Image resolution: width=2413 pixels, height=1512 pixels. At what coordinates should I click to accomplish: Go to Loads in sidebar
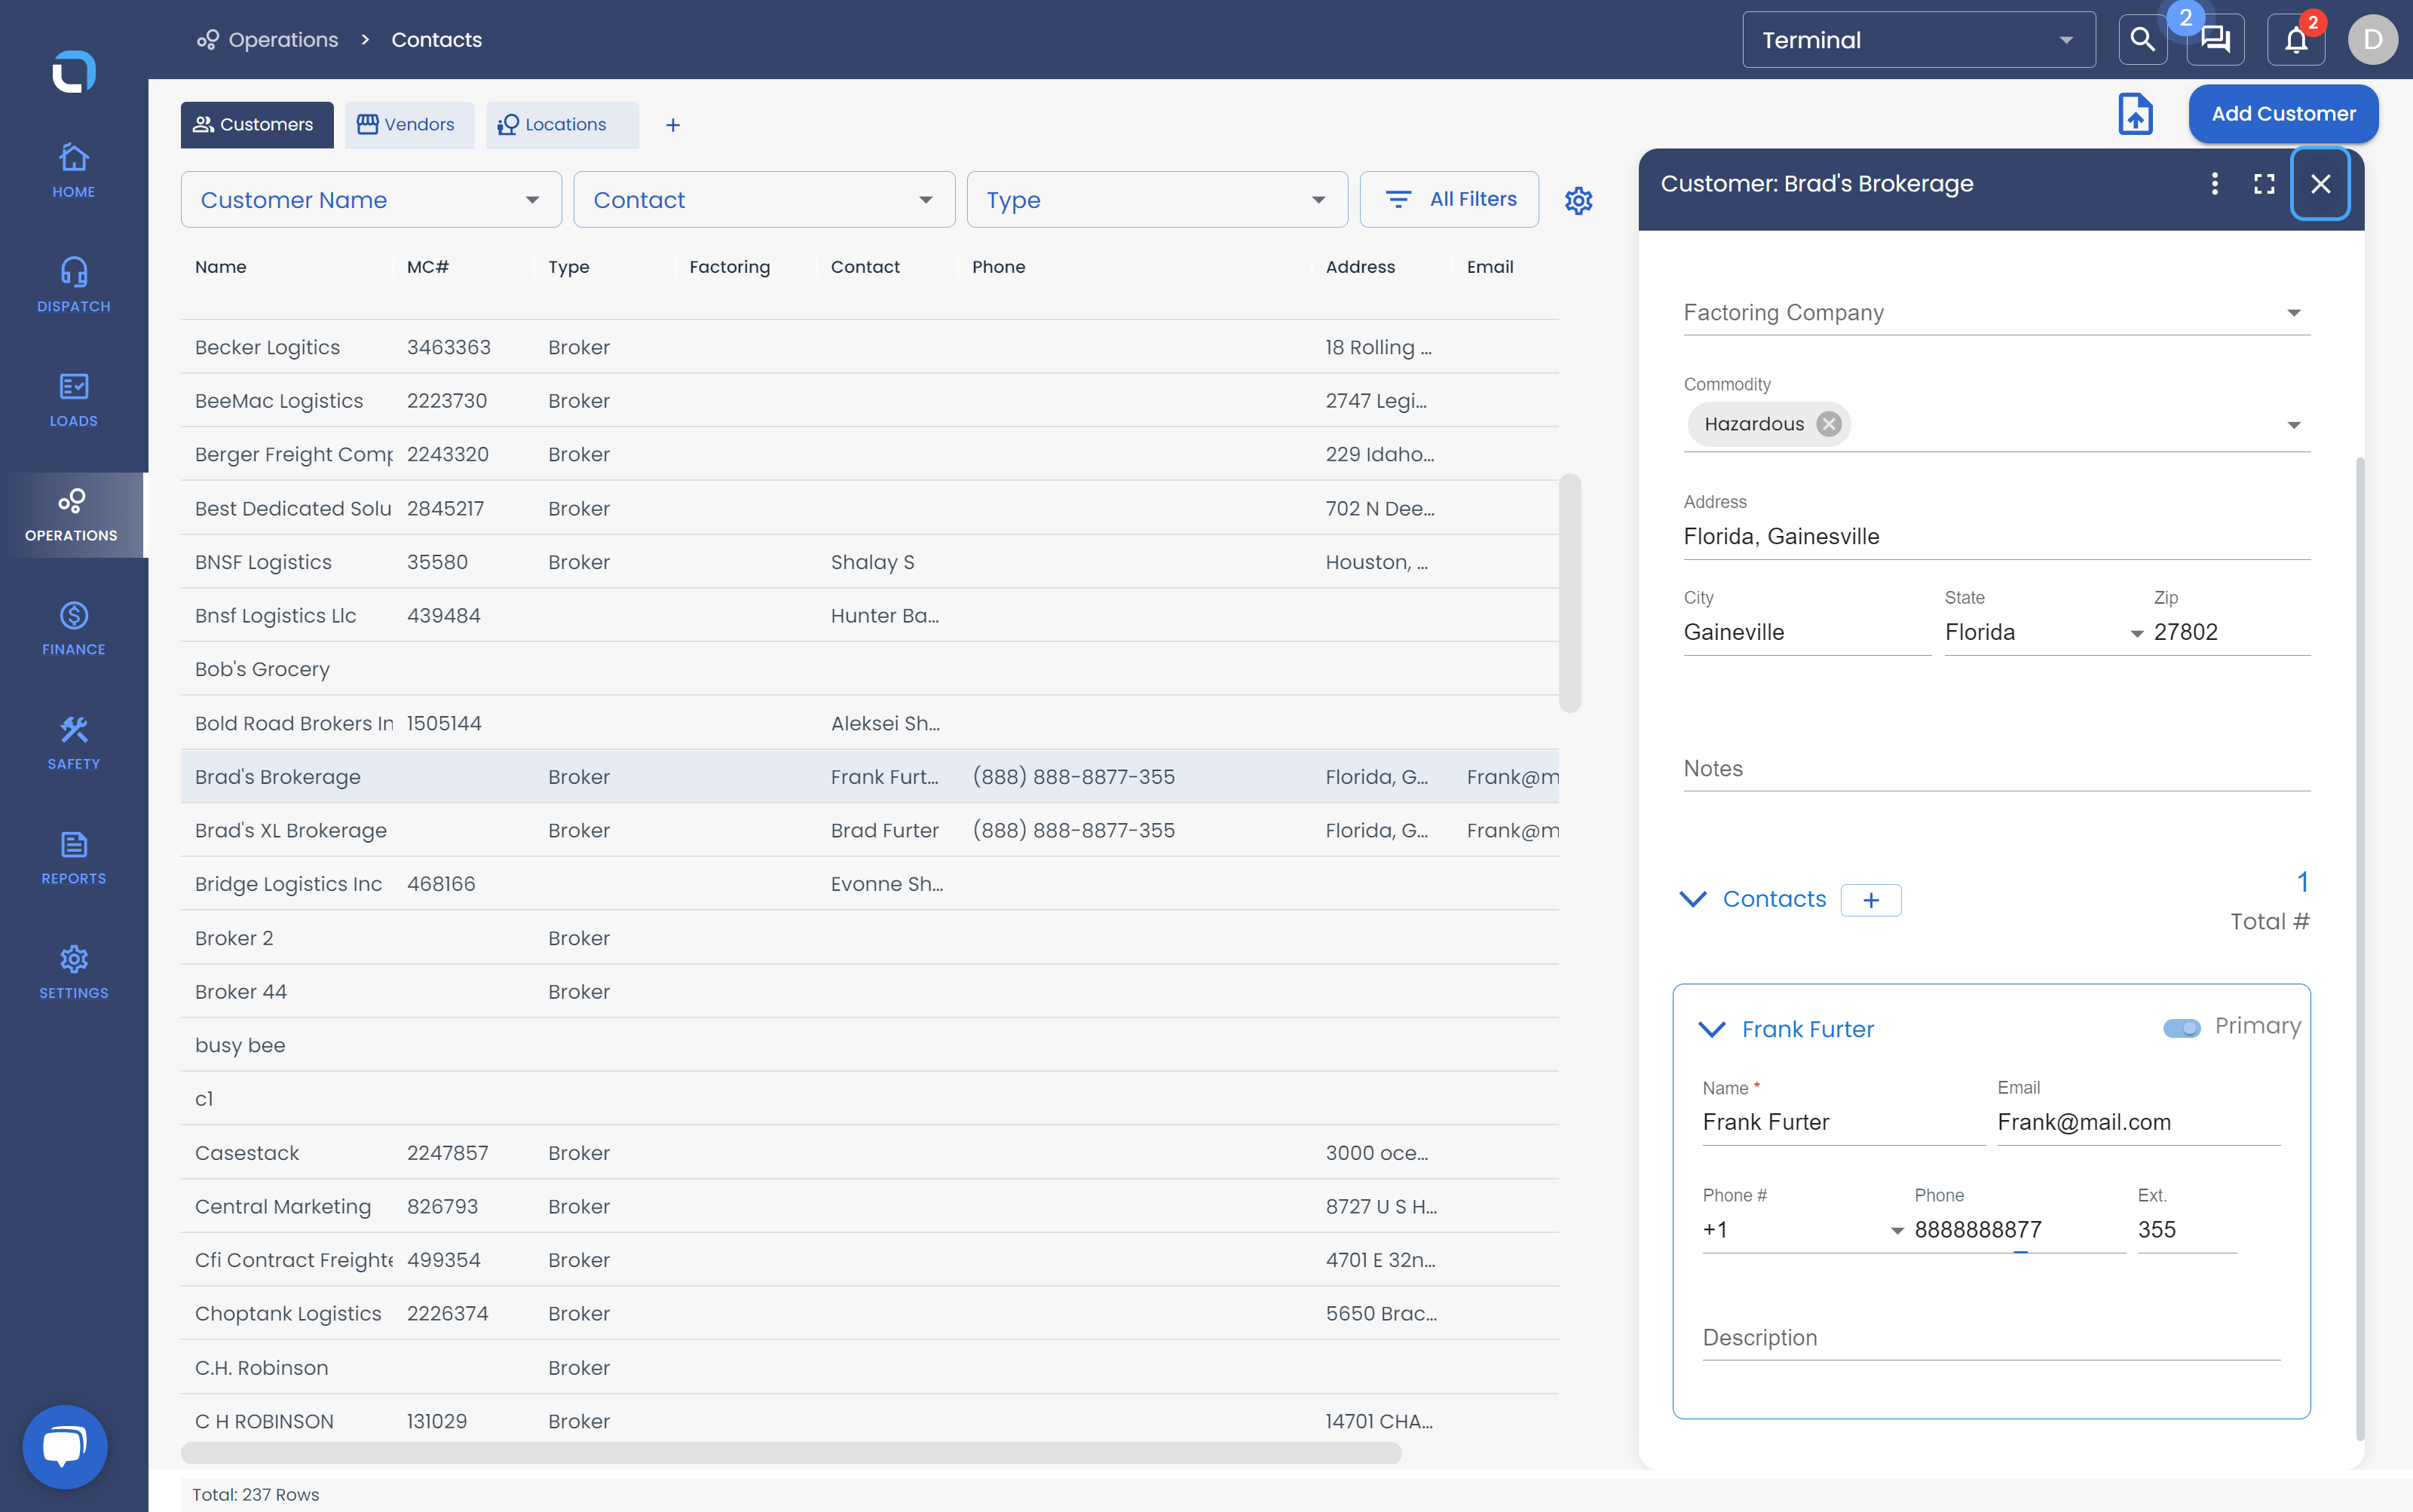[73, 400]
